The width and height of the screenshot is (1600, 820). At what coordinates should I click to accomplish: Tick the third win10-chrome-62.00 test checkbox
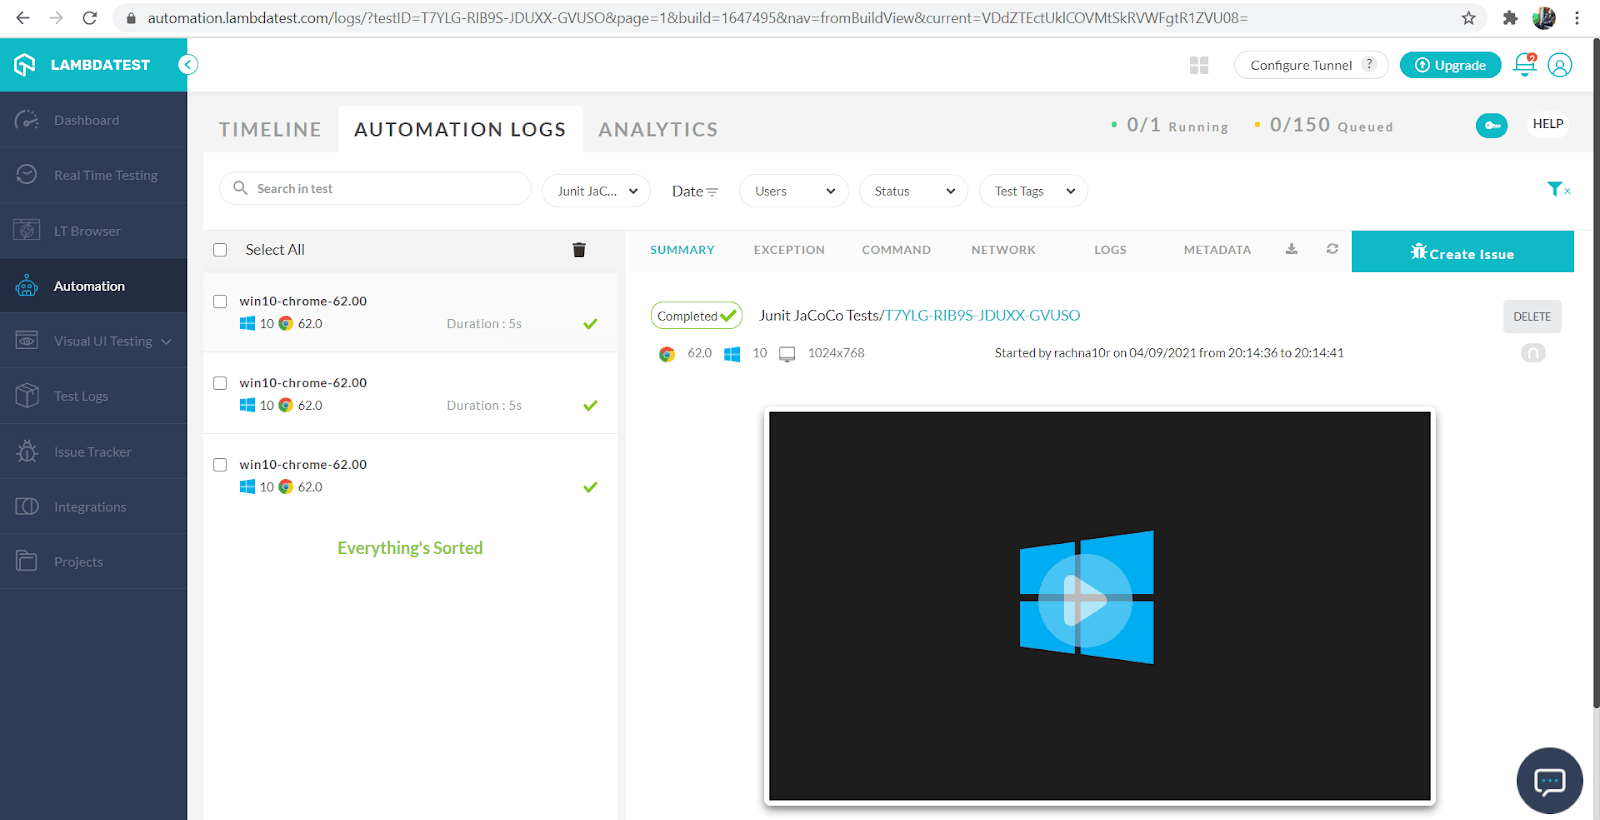click(220, 465)
